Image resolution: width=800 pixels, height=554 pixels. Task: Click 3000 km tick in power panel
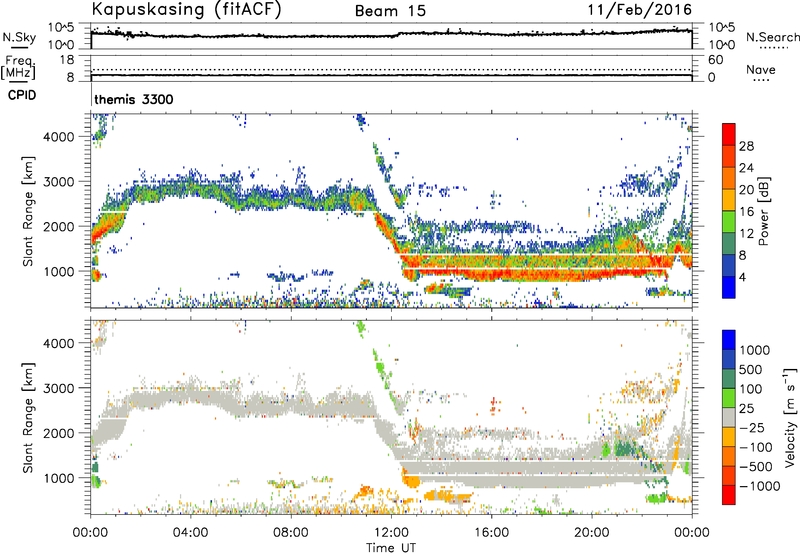(58, 182)
